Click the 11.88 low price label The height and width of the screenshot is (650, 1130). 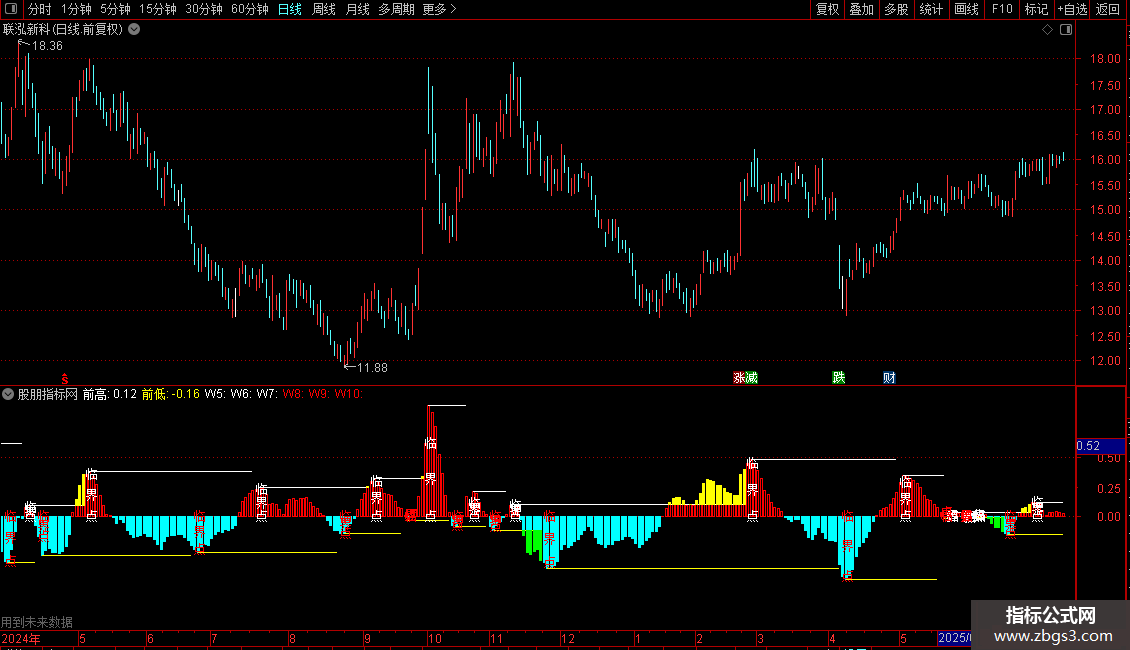pyautogui.click(x=372, y=368)
